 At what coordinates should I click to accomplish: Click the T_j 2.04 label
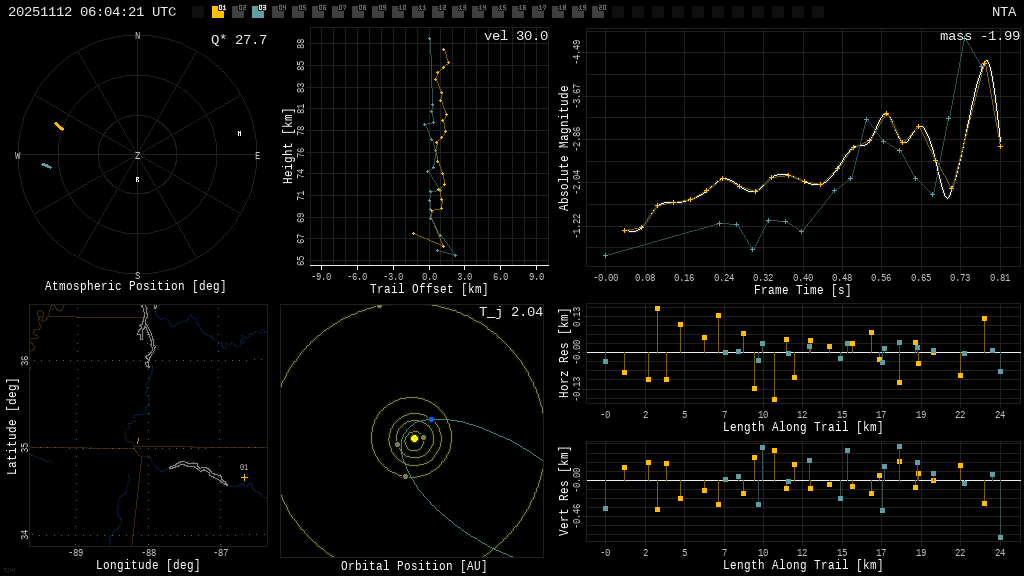[x=510, y=312]
